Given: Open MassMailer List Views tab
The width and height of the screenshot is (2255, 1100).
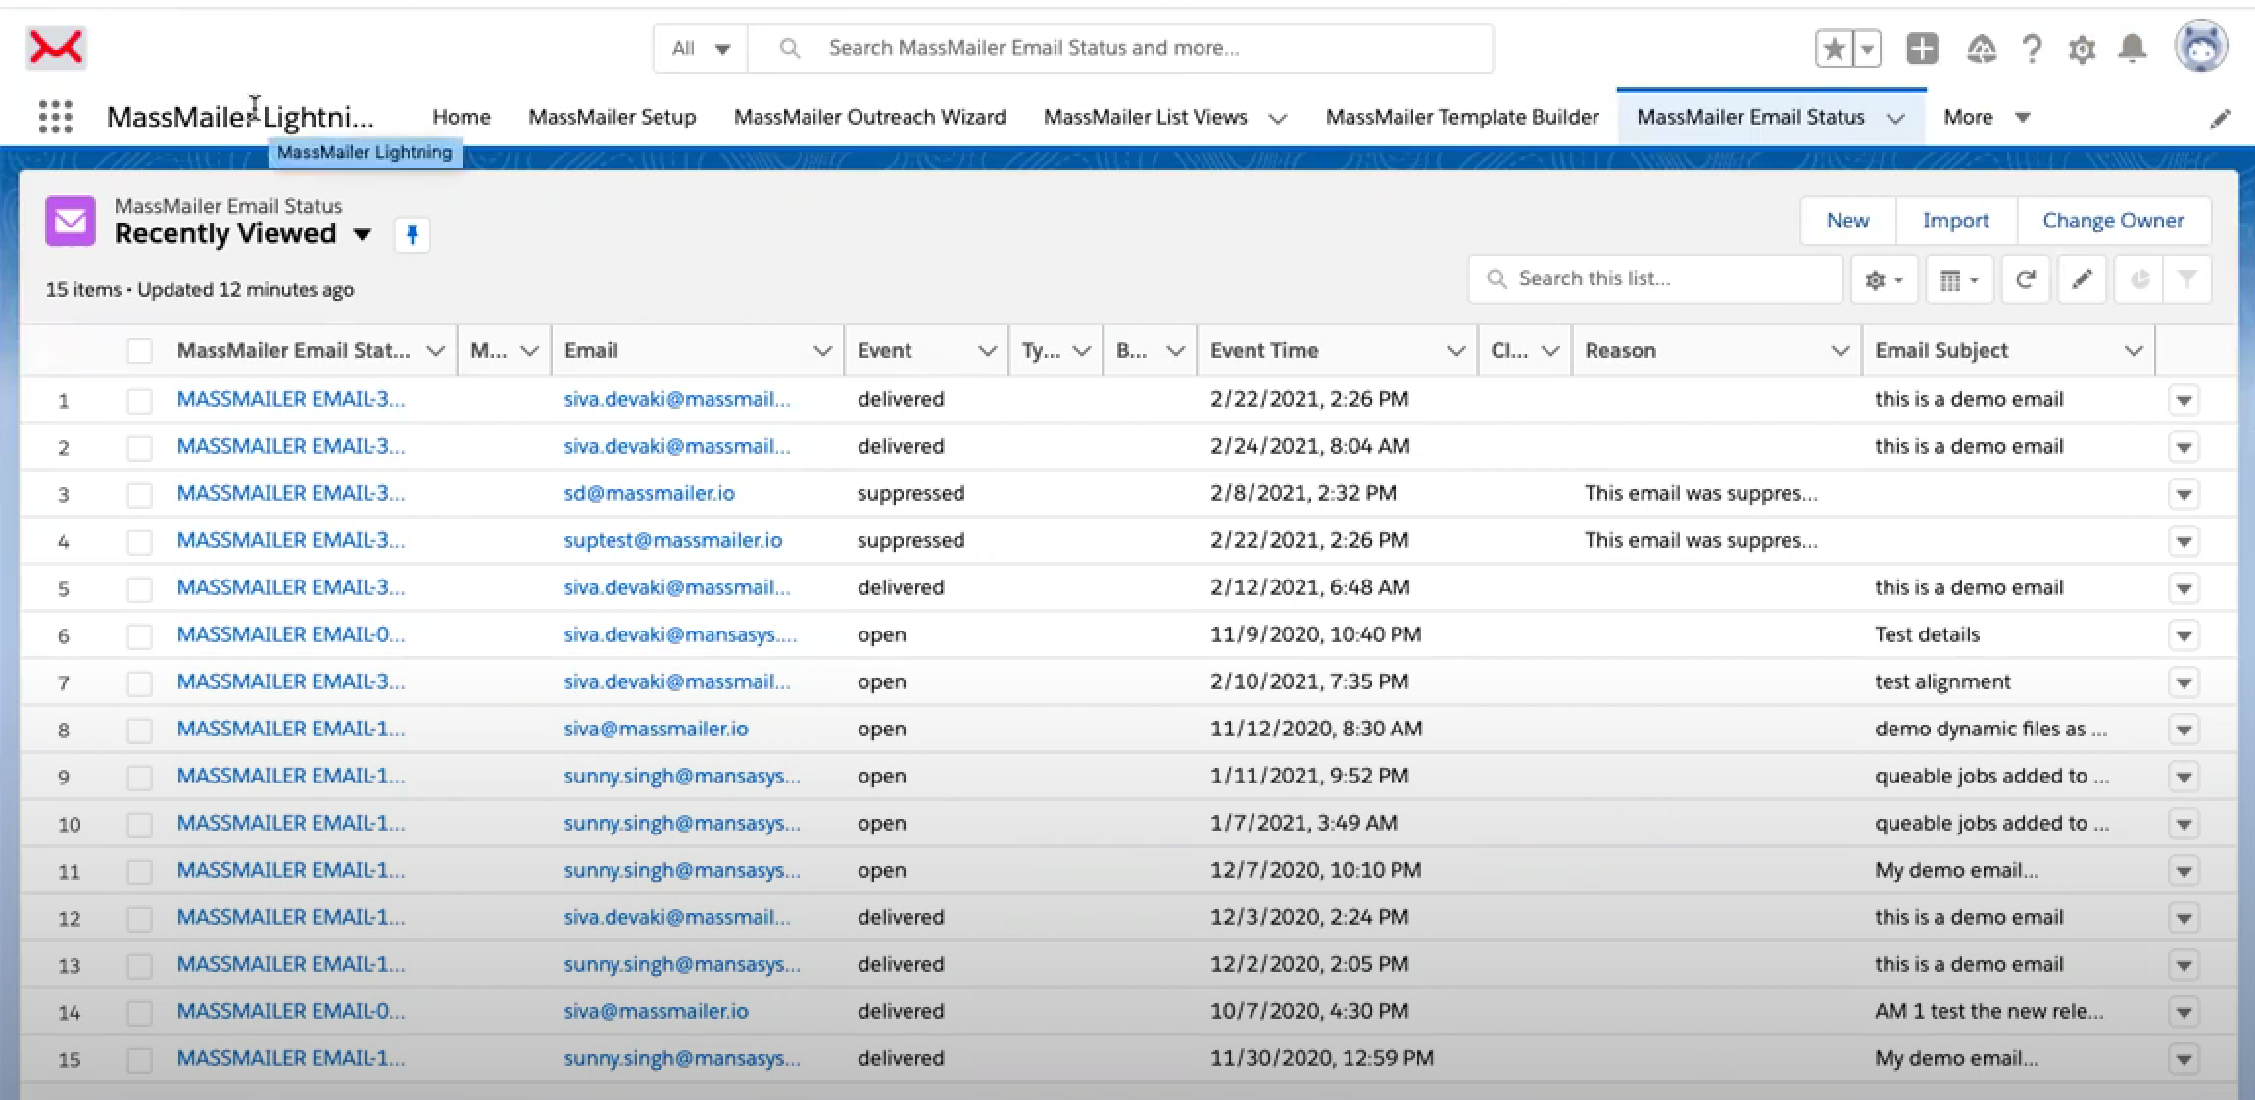Looking at the screenshot, I should click(x=1146, y=117).
